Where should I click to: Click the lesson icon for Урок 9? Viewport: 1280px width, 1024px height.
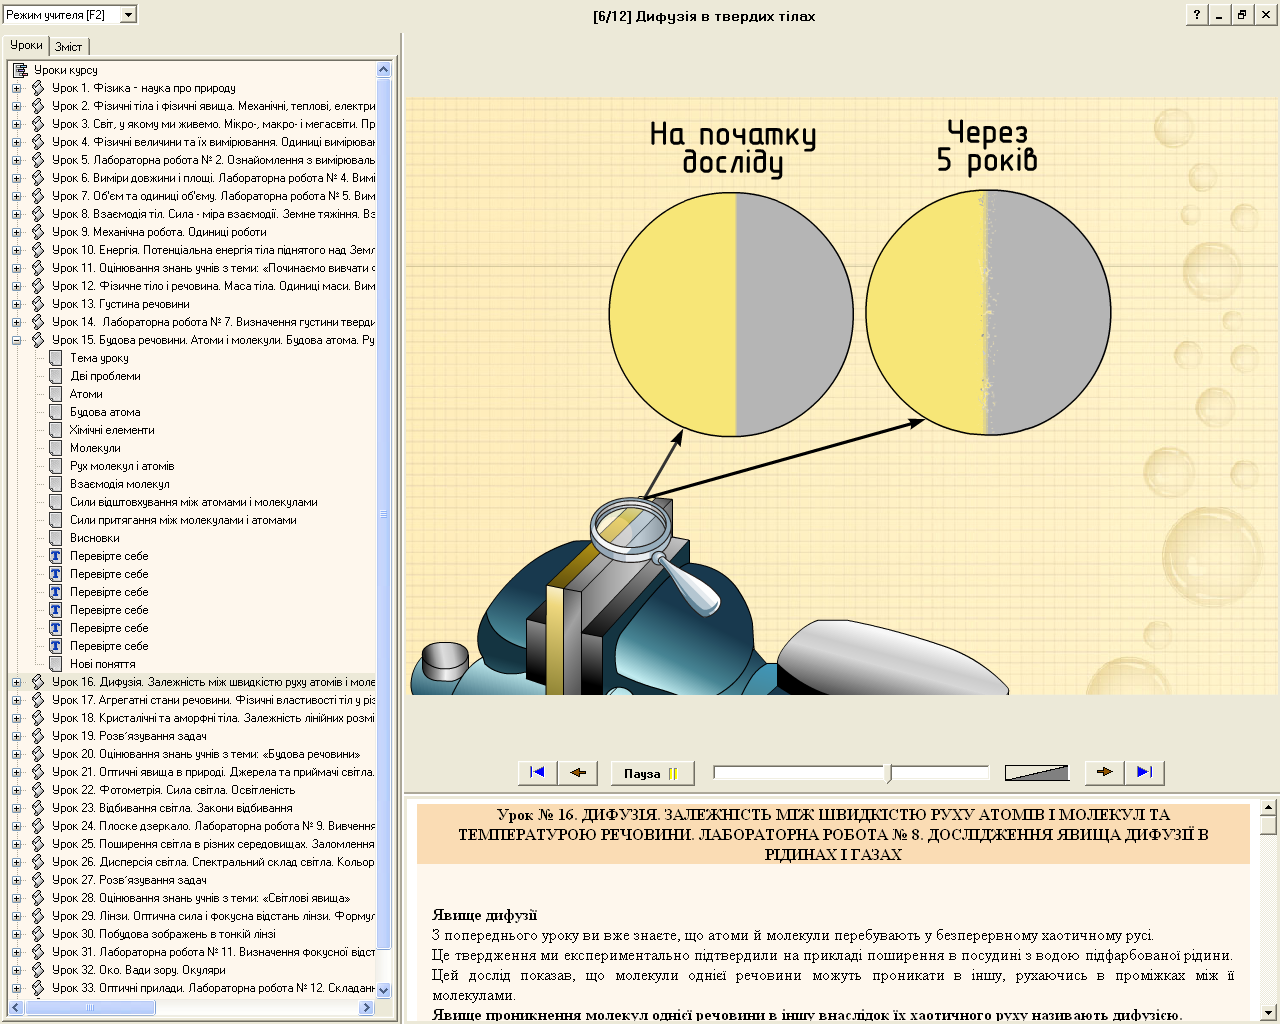[38, 232]
